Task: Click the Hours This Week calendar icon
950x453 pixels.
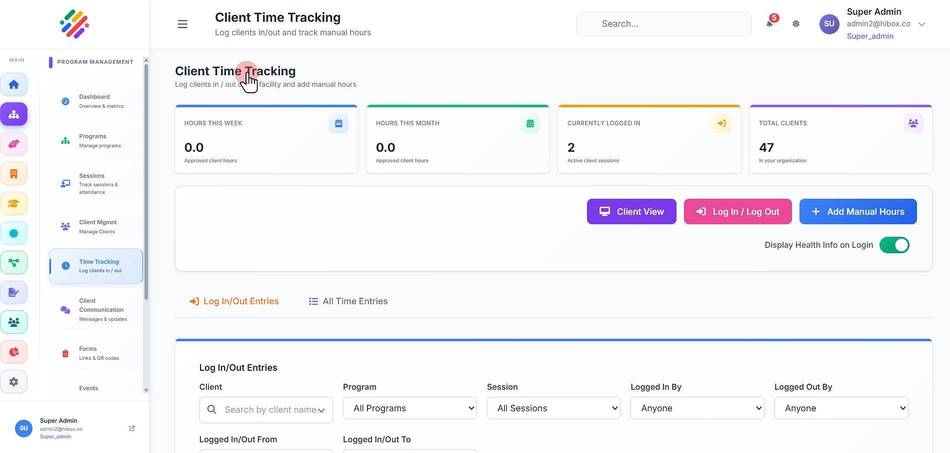Action: (339, 124)
